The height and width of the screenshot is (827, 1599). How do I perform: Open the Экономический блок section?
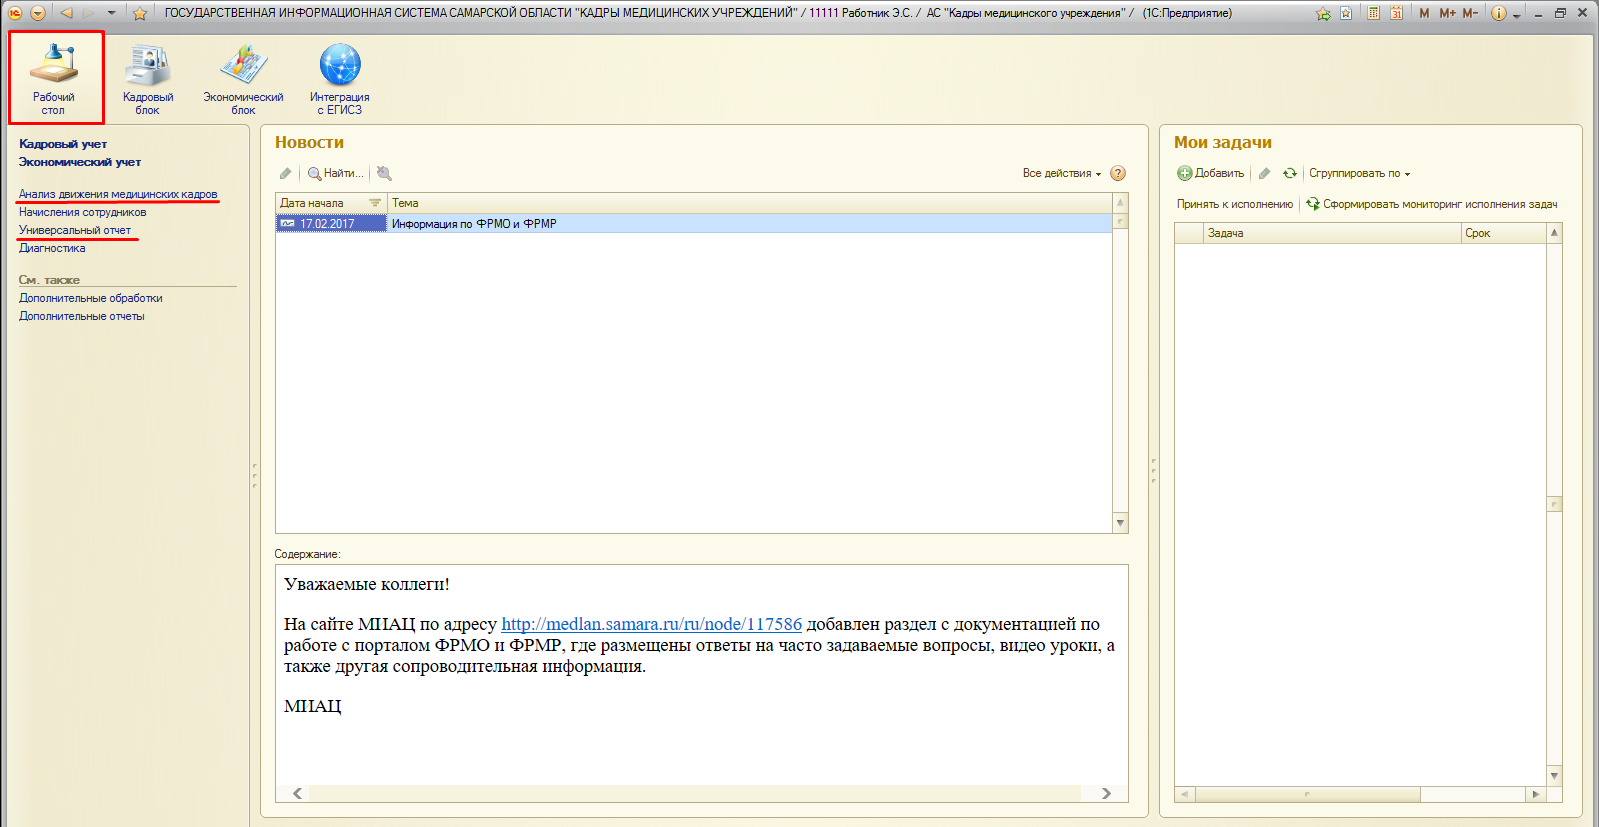243,79
